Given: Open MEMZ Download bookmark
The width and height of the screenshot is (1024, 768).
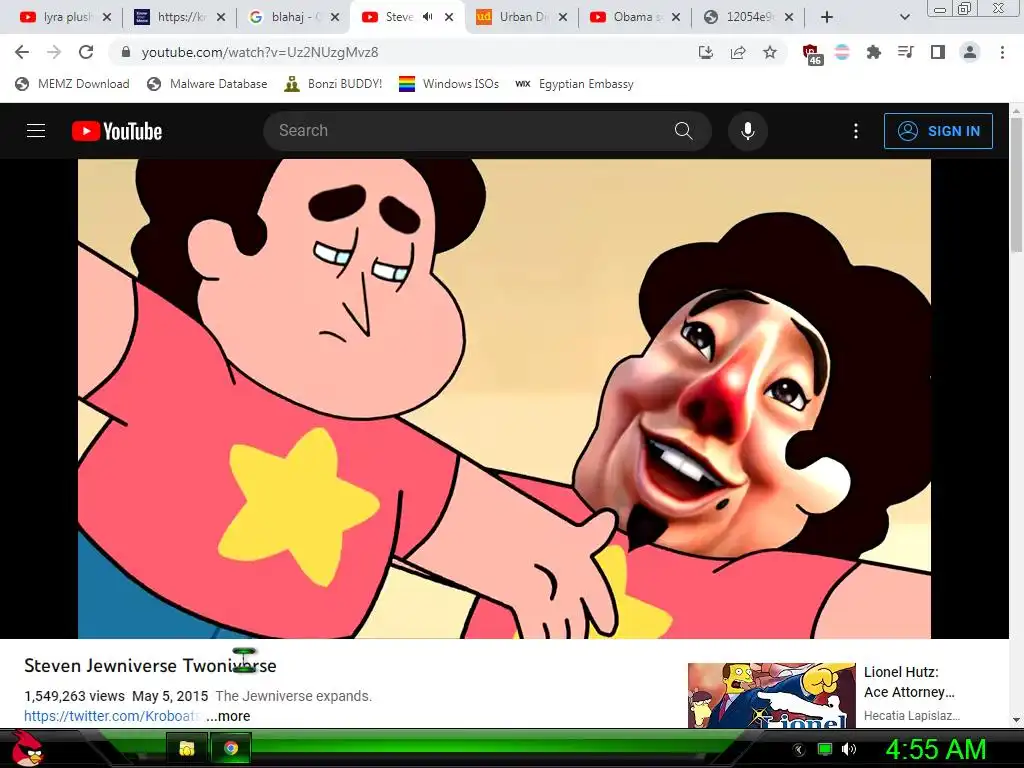Looking at the screenshot, I should tap(72, 84).
